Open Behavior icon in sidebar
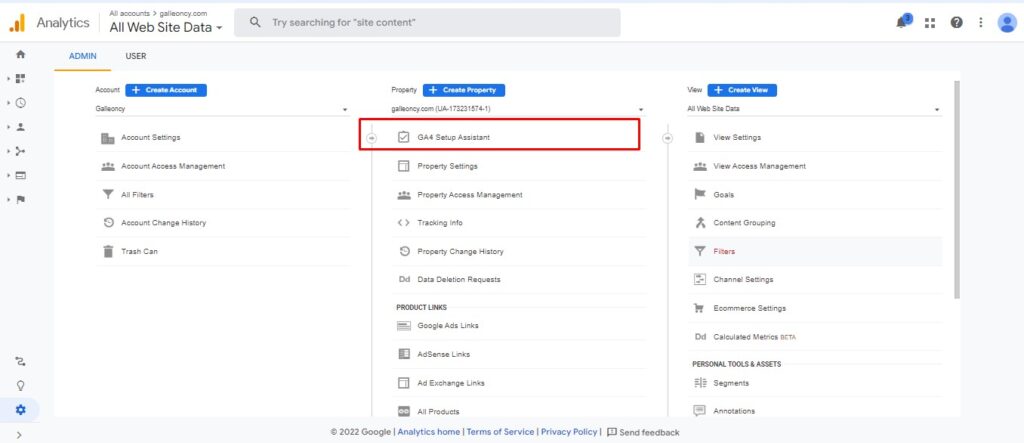The image size is (1024, 443). [20, 175]
